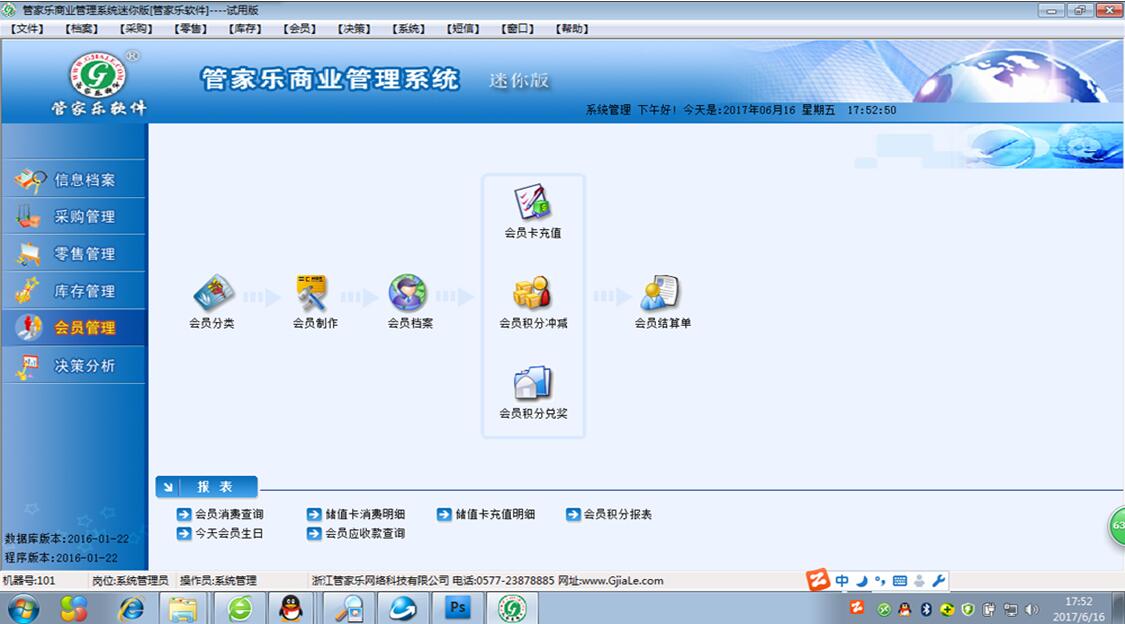This screenshot has height=624, width=1125.
Task: Open the 会员制作 card-making icon
Action: point(314,301)
